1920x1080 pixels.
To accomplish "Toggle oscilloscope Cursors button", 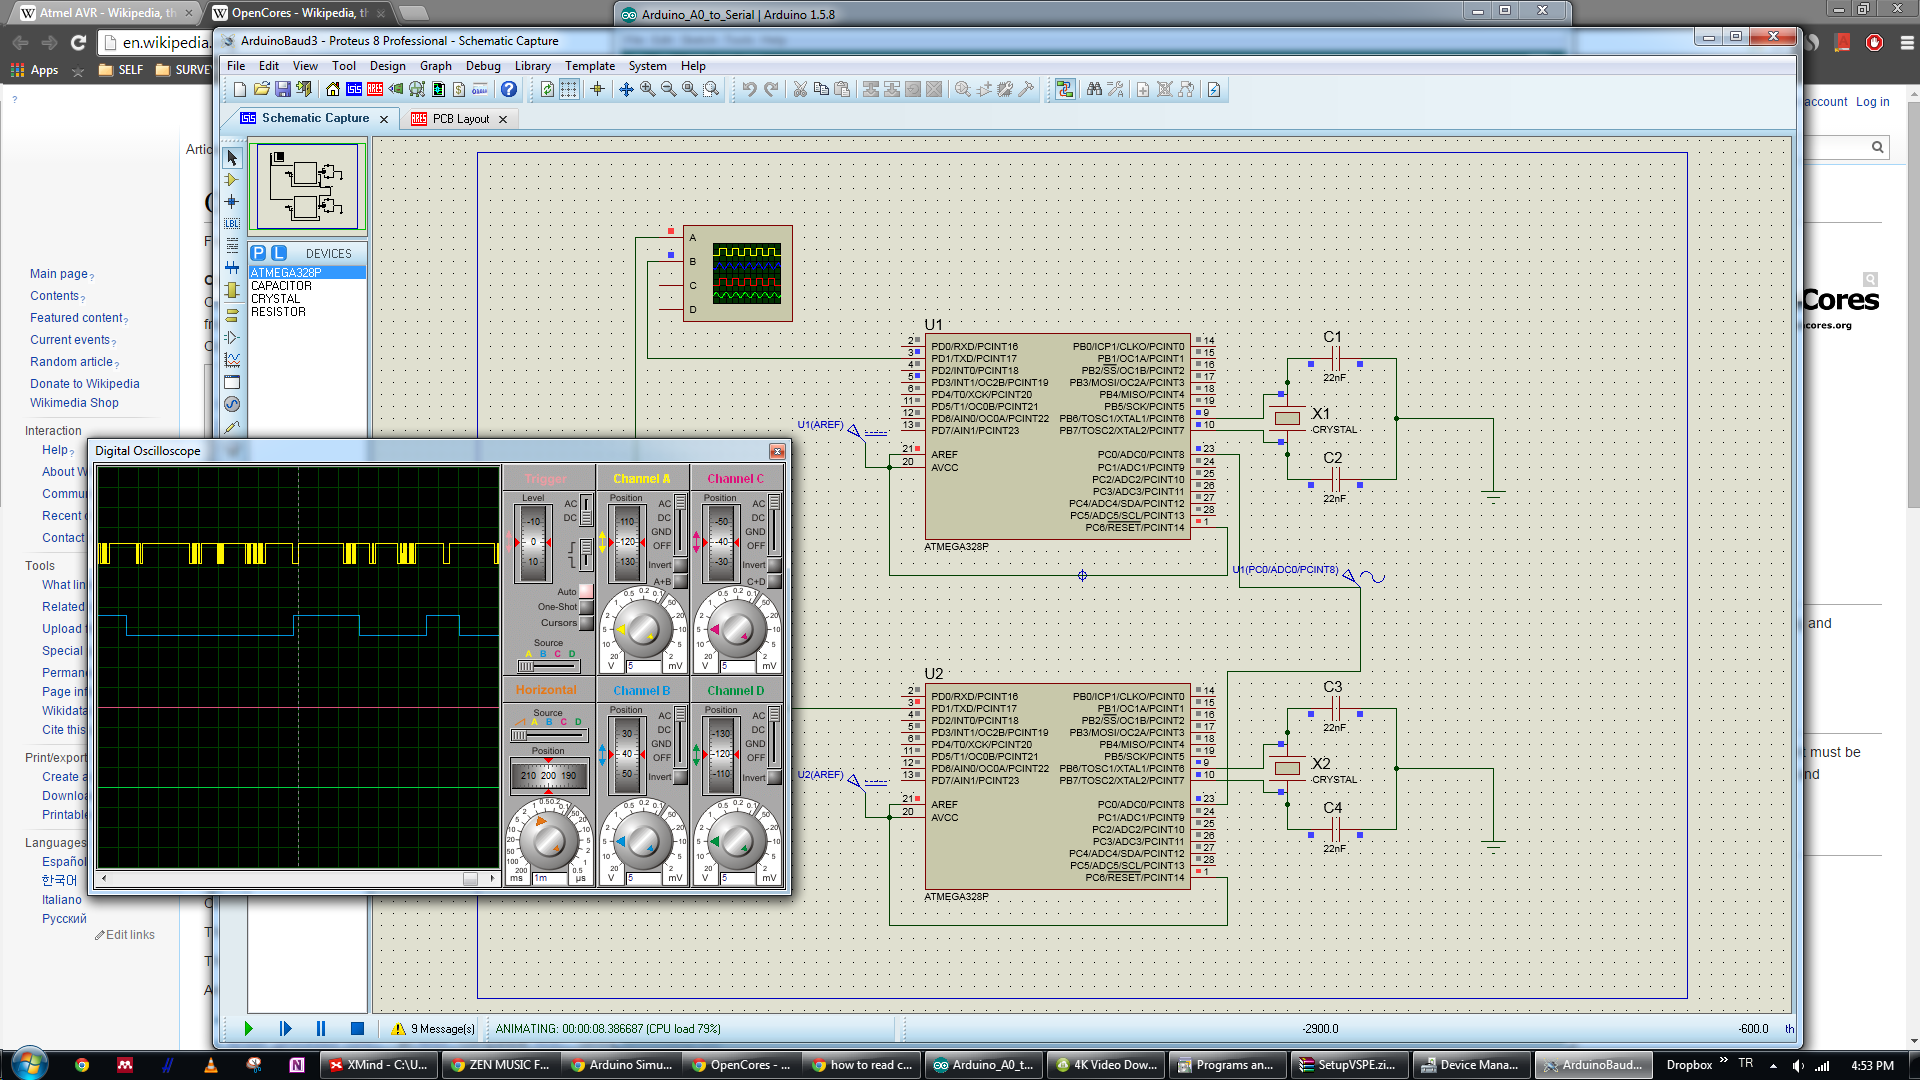I will click(x=587, y=623).
